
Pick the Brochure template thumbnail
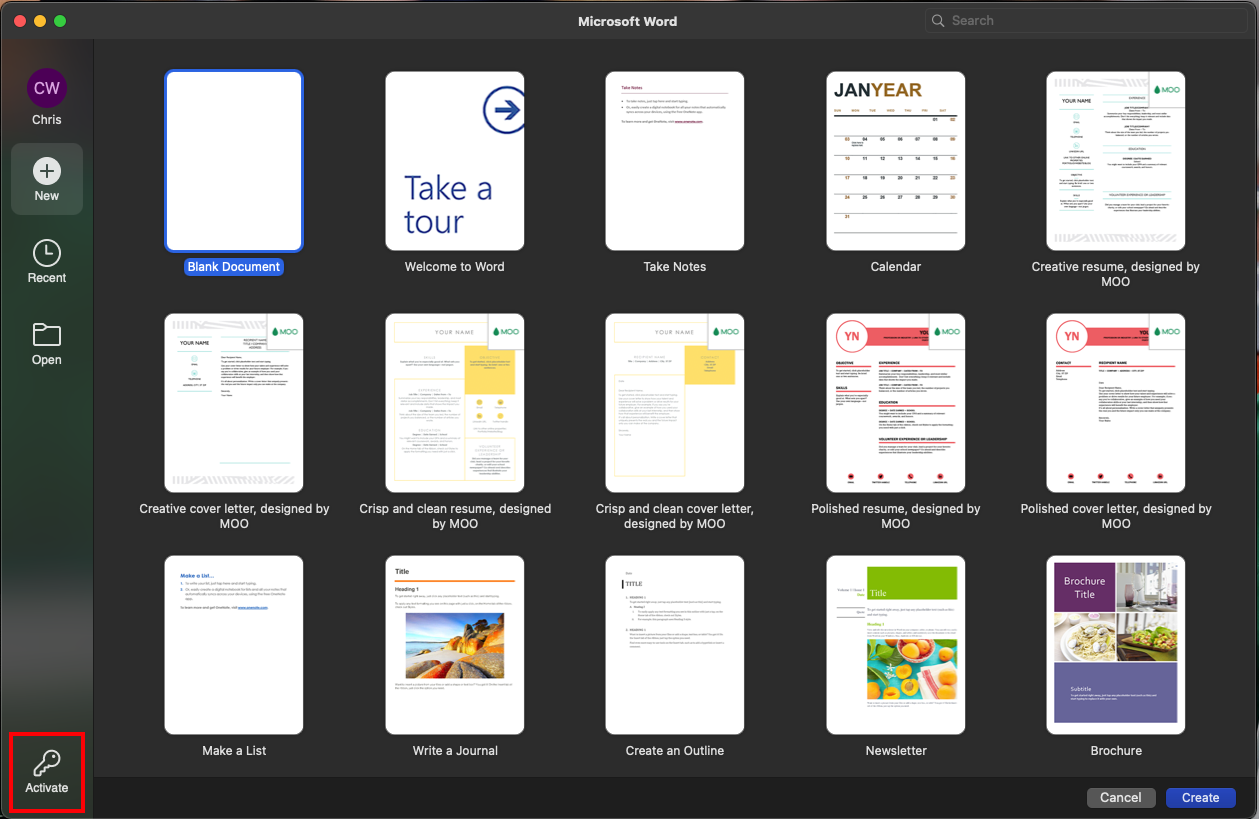tap(1115, 645)
